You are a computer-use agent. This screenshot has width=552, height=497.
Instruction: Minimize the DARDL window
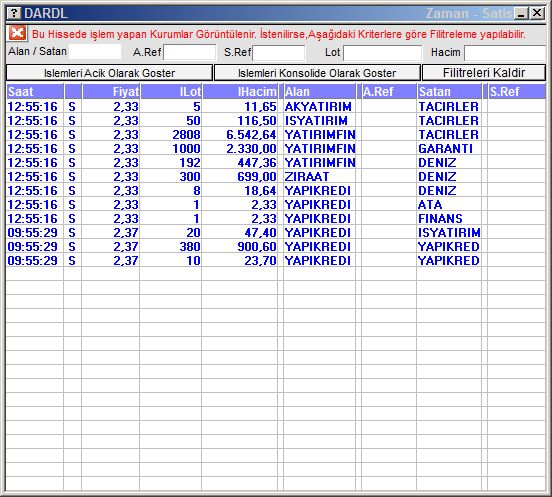coord(521,13)
